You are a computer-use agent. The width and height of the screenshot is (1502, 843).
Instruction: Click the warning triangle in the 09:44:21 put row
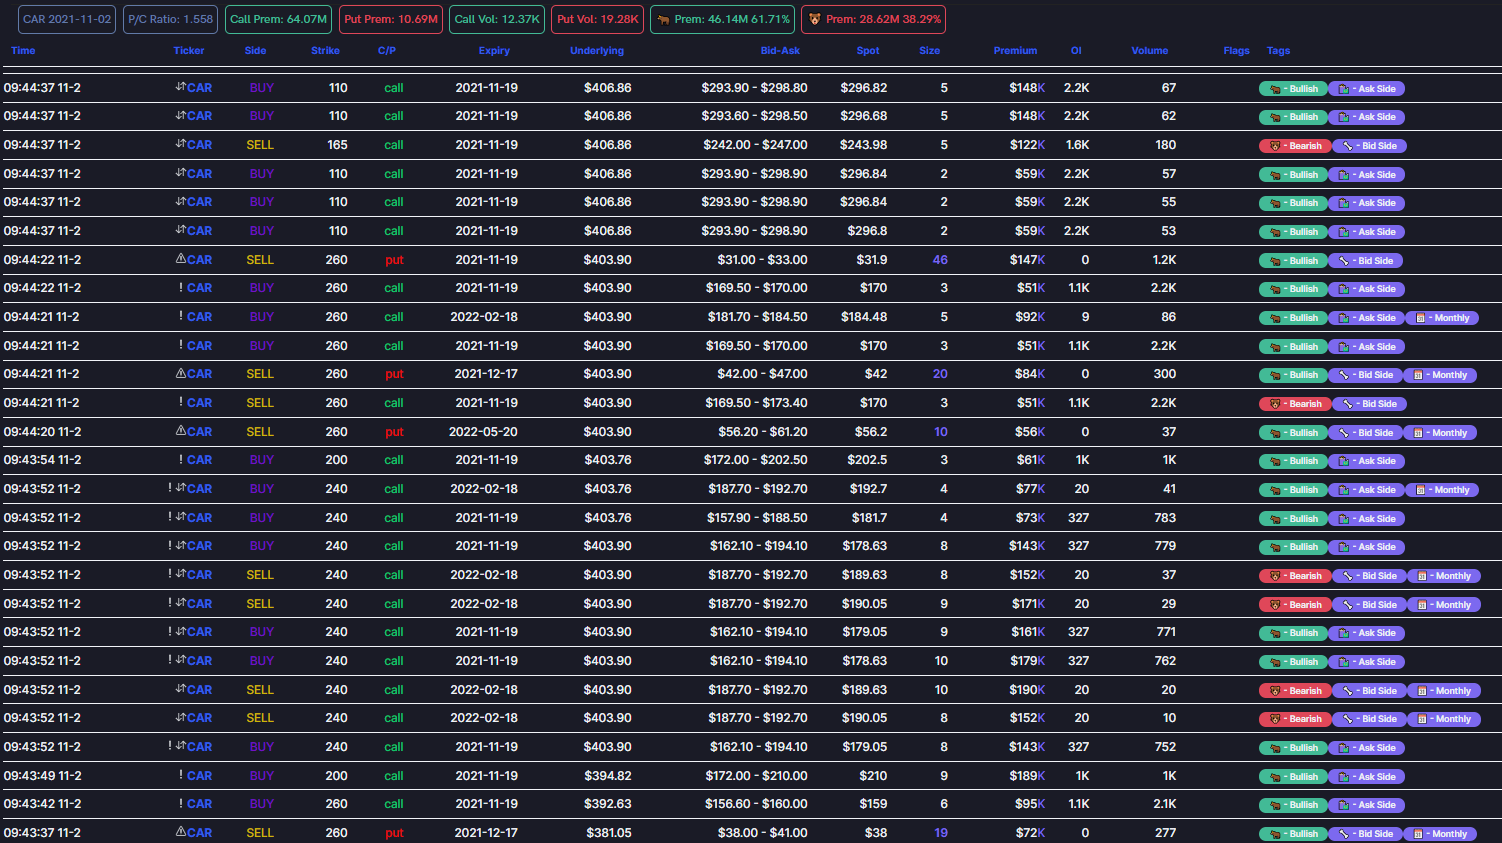181,373
